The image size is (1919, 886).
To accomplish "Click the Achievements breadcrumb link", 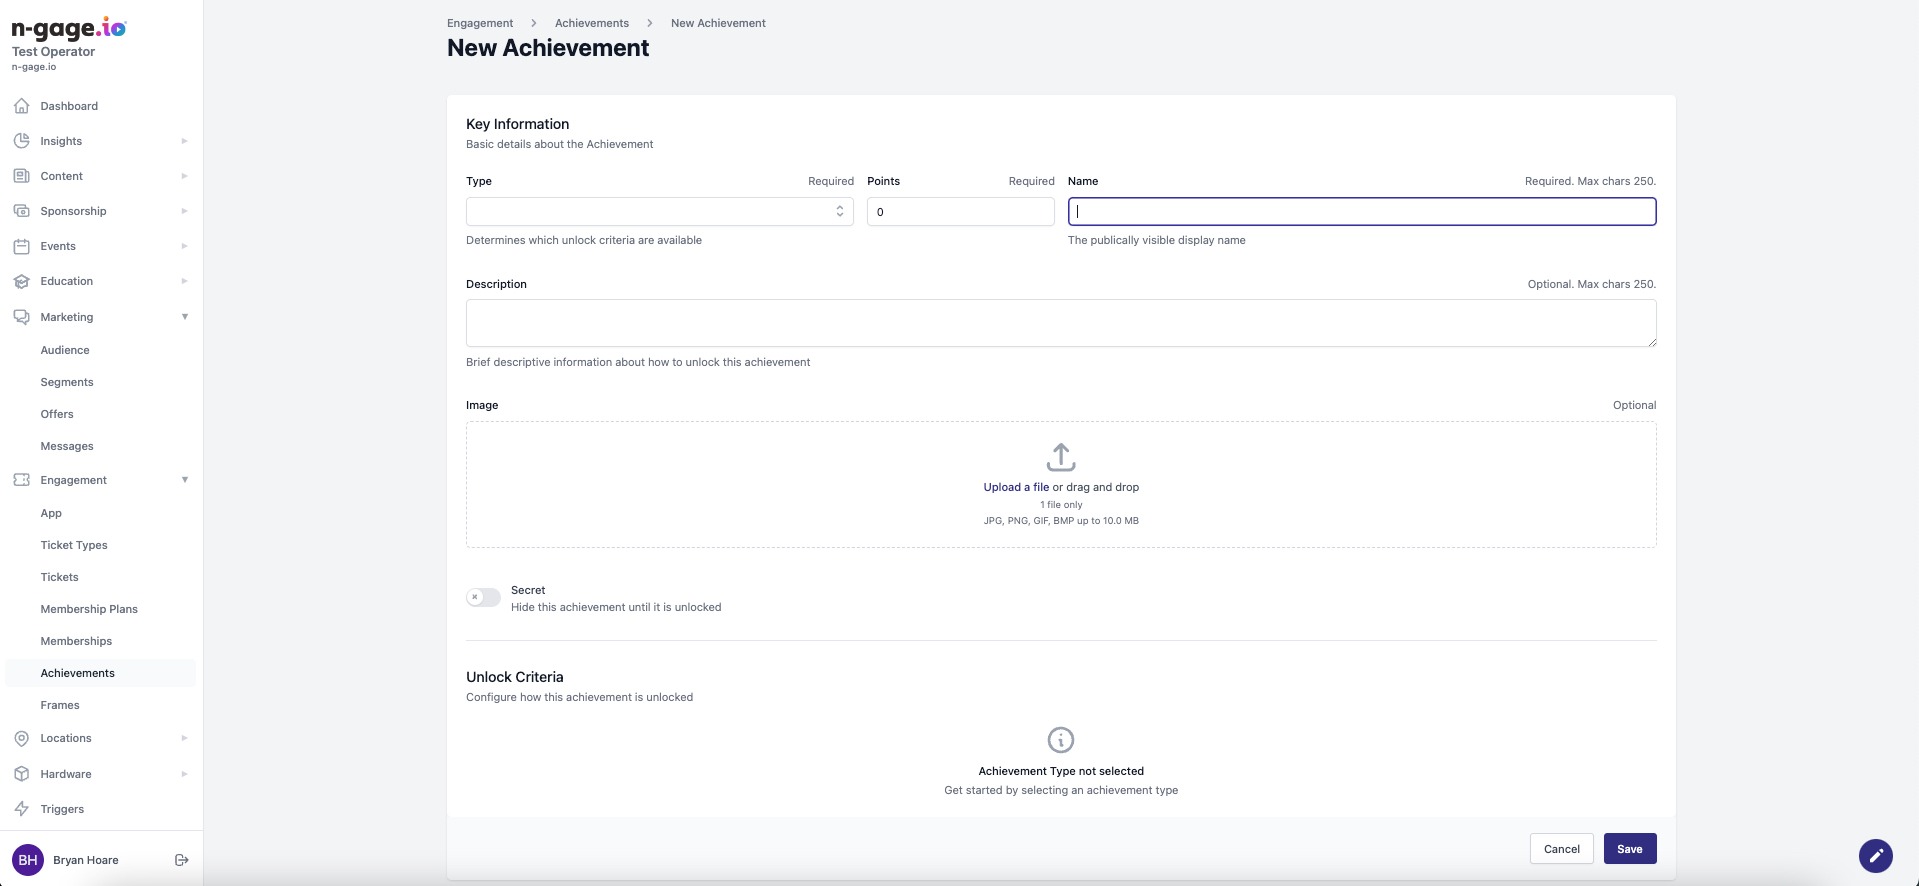I will tap(592, 23).
